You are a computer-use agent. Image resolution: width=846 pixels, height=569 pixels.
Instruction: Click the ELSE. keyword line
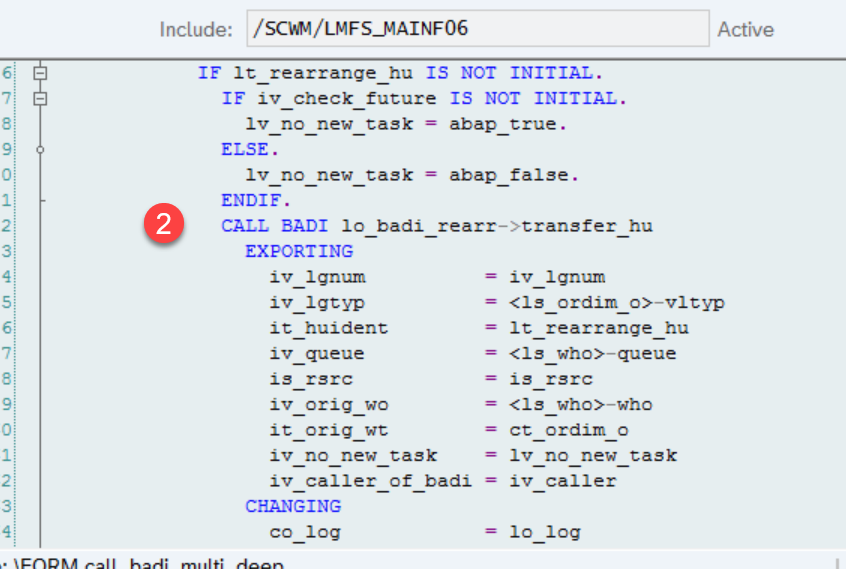pyautogui.click(x=250, y=149)
